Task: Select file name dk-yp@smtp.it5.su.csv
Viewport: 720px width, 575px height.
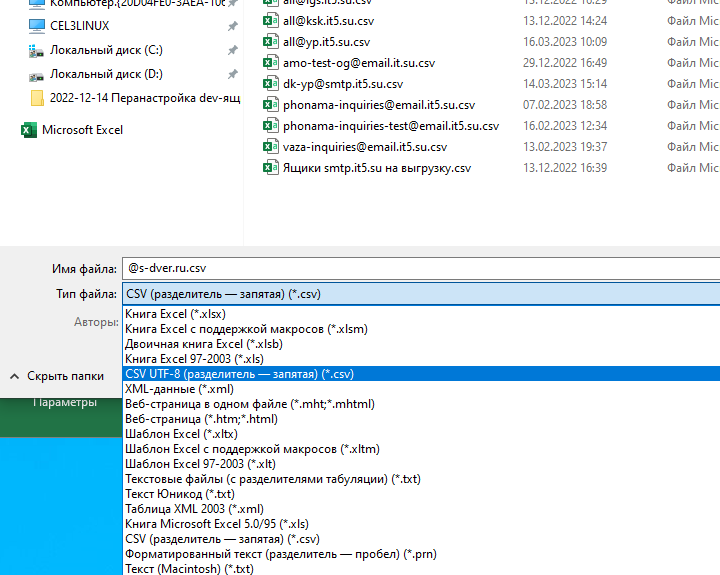Action: pyautogui.click(x=343, y=85)
